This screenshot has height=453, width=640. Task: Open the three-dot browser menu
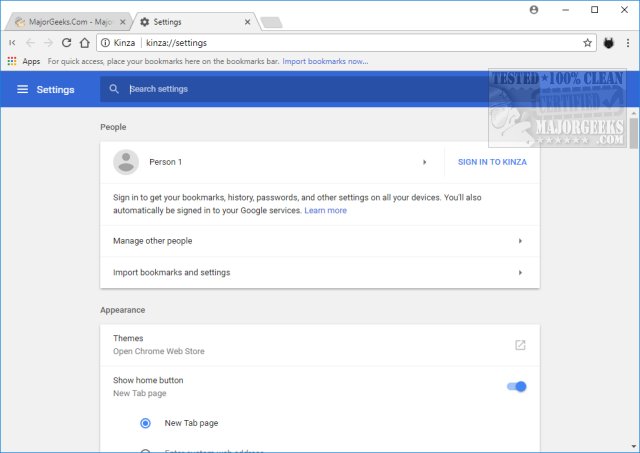click(x=628, y=42)
